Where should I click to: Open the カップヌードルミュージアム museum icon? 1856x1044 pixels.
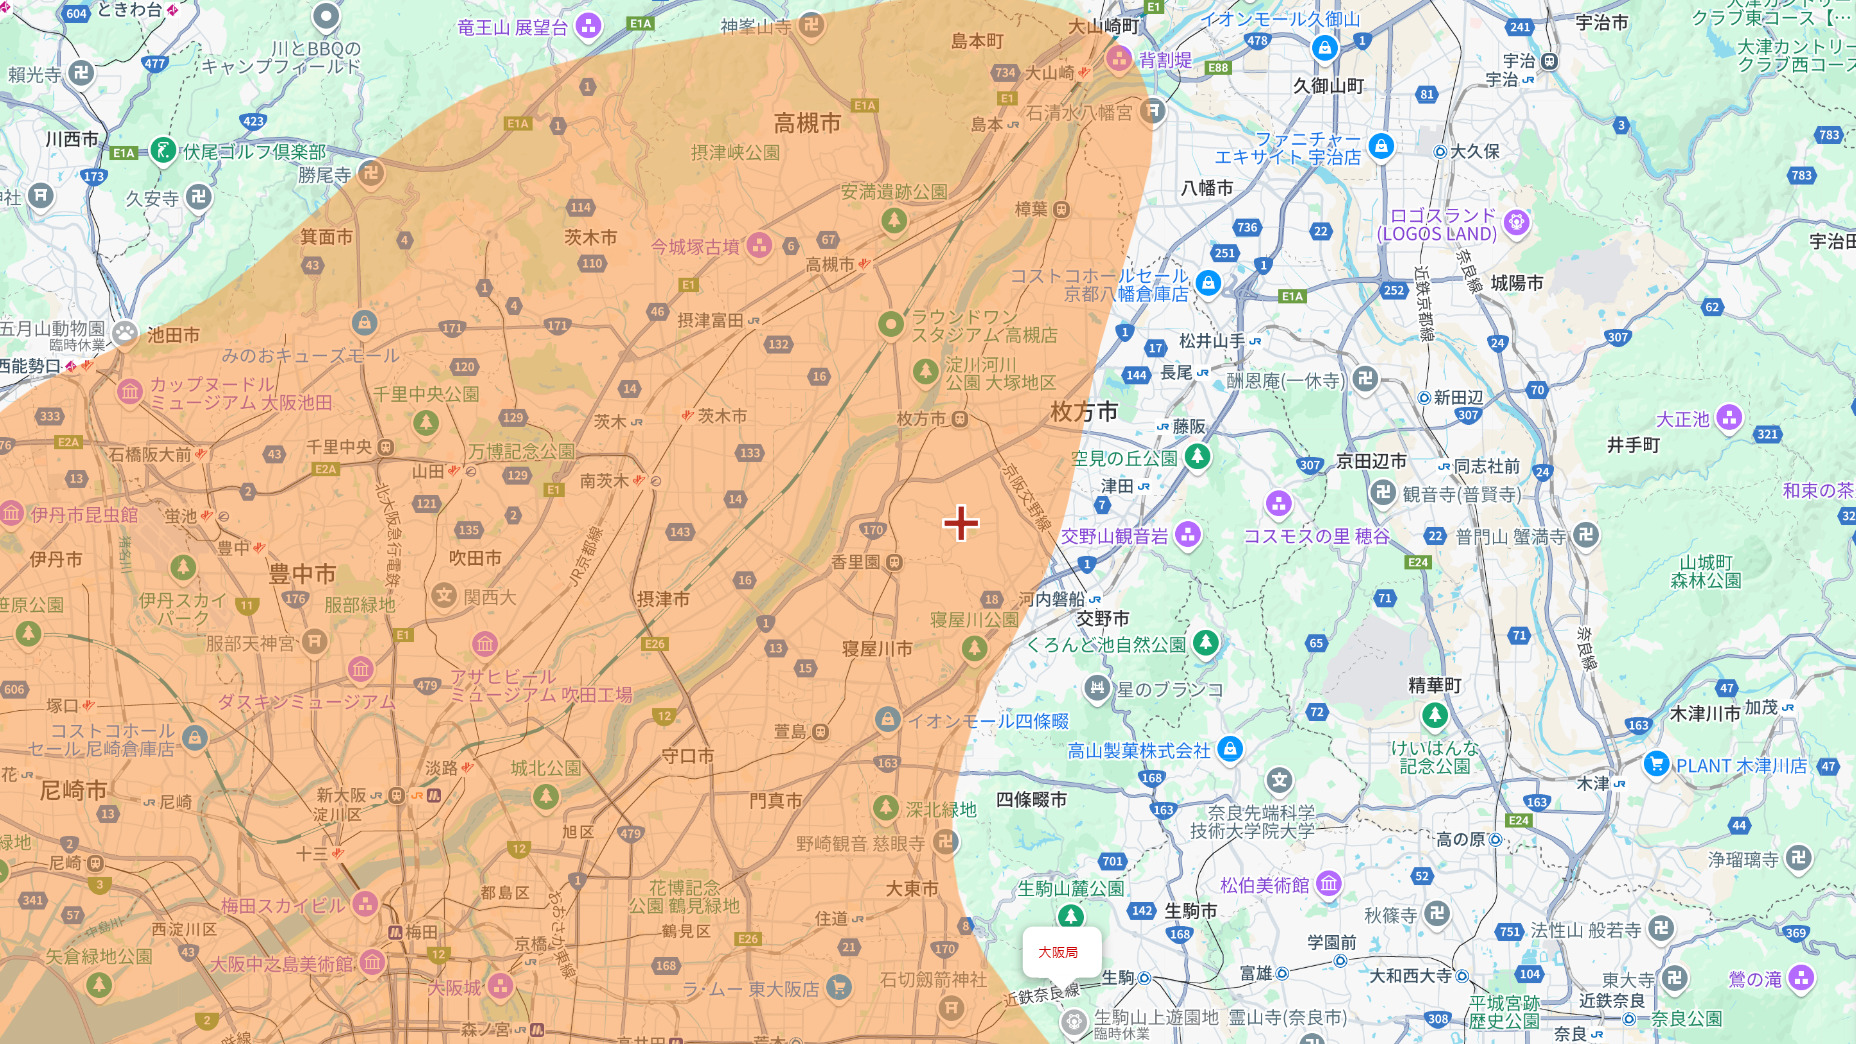(130, 392)
